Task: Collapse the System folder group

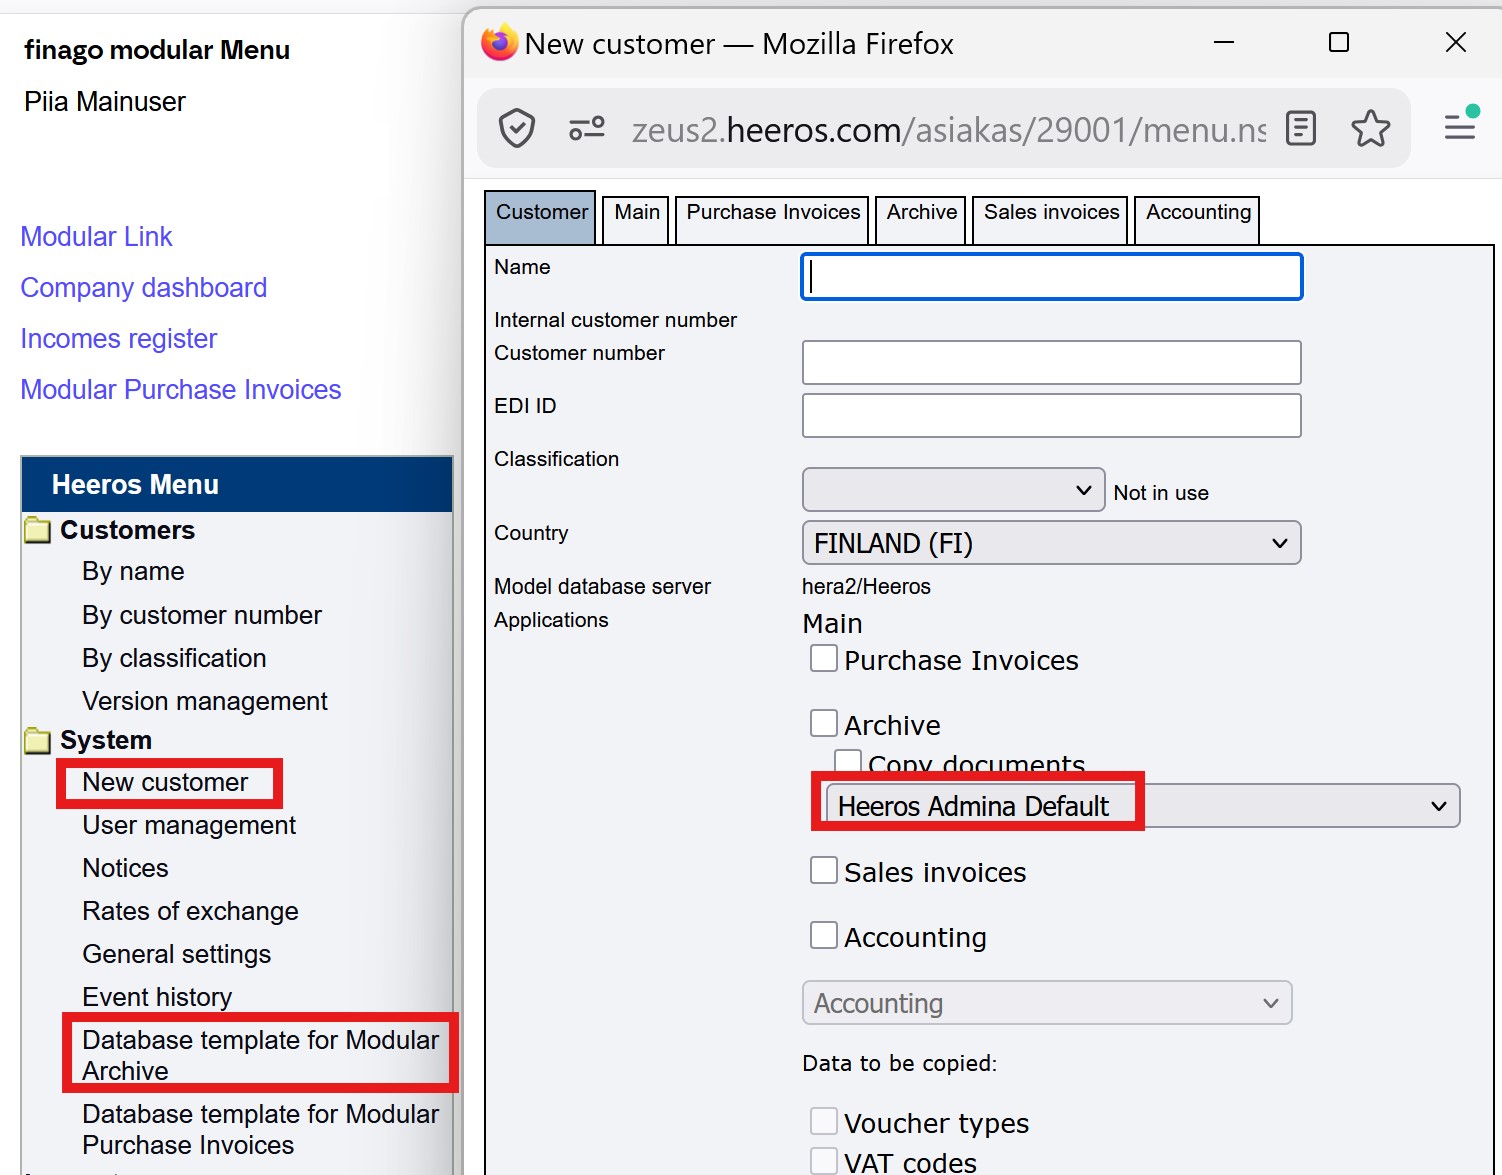Action: coord(106,740)
